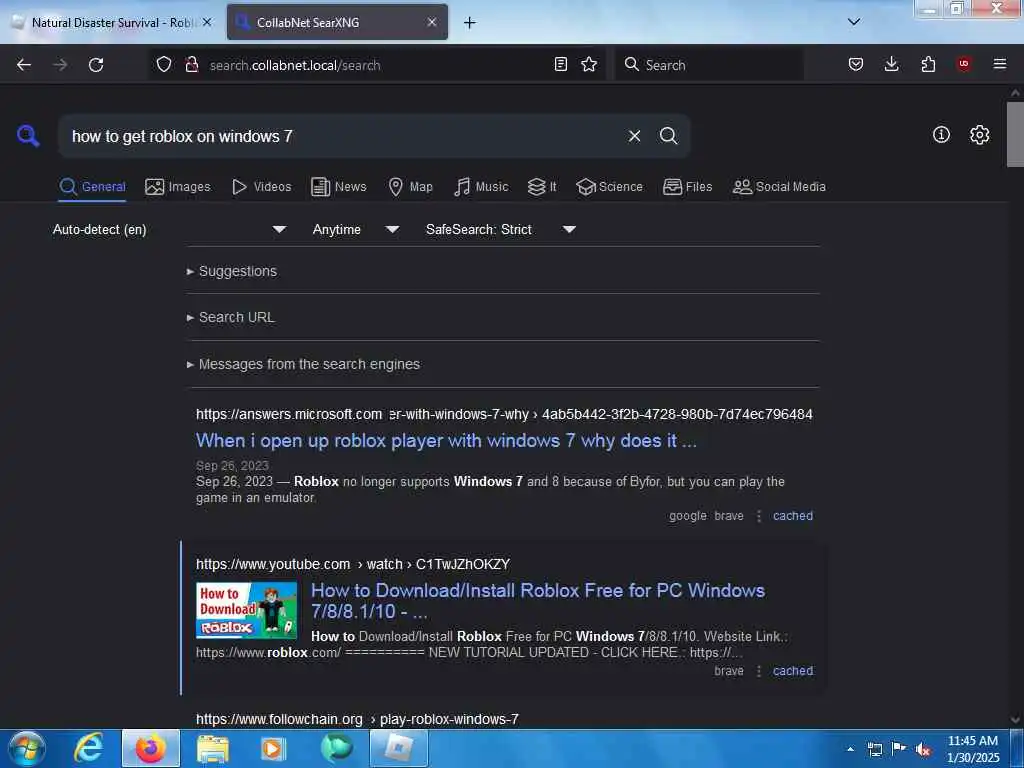
Task: Click the How to Download Roblox thumbnail
Action: pos(246,610)
